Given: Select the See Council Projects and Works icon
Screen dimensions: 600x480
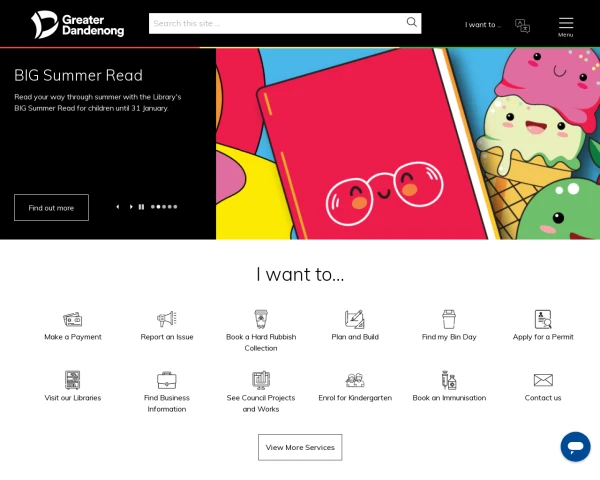Looking at the screenshot, I should tap(261, 380).
